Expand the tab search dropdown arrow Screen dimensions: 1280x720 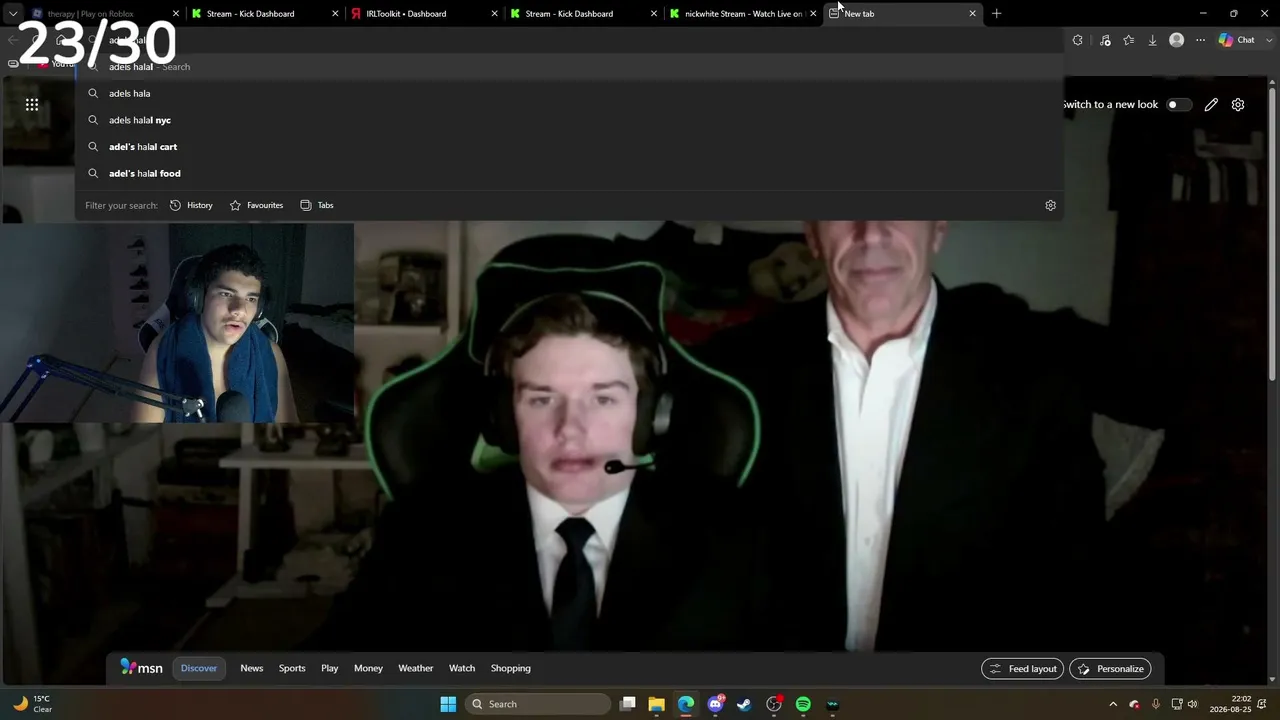[x=13, y=14]
